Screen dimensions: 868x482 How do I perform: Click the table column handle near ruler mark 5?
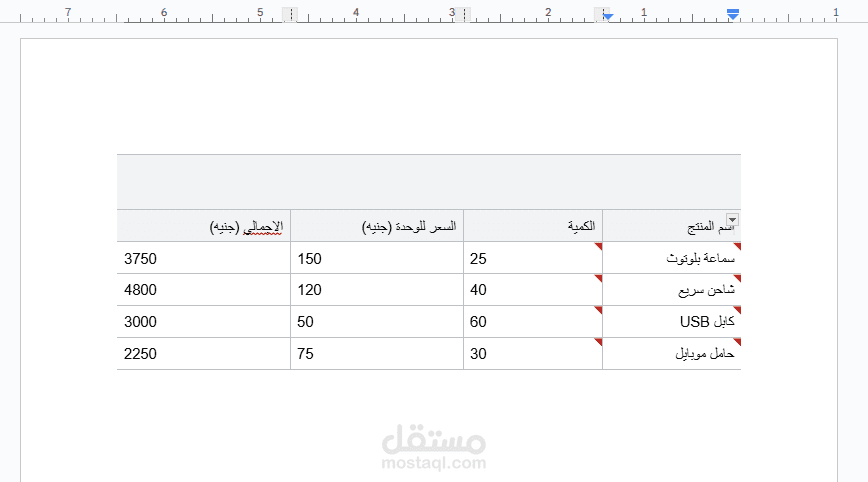click(290, 14)
